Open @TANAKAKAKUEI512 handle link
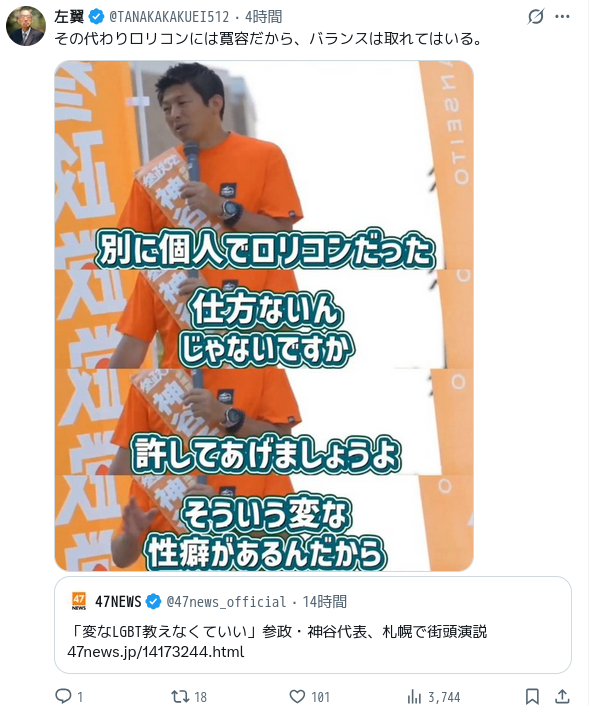The width and height of the screenshot is (597, 705). tap(169, 17)
